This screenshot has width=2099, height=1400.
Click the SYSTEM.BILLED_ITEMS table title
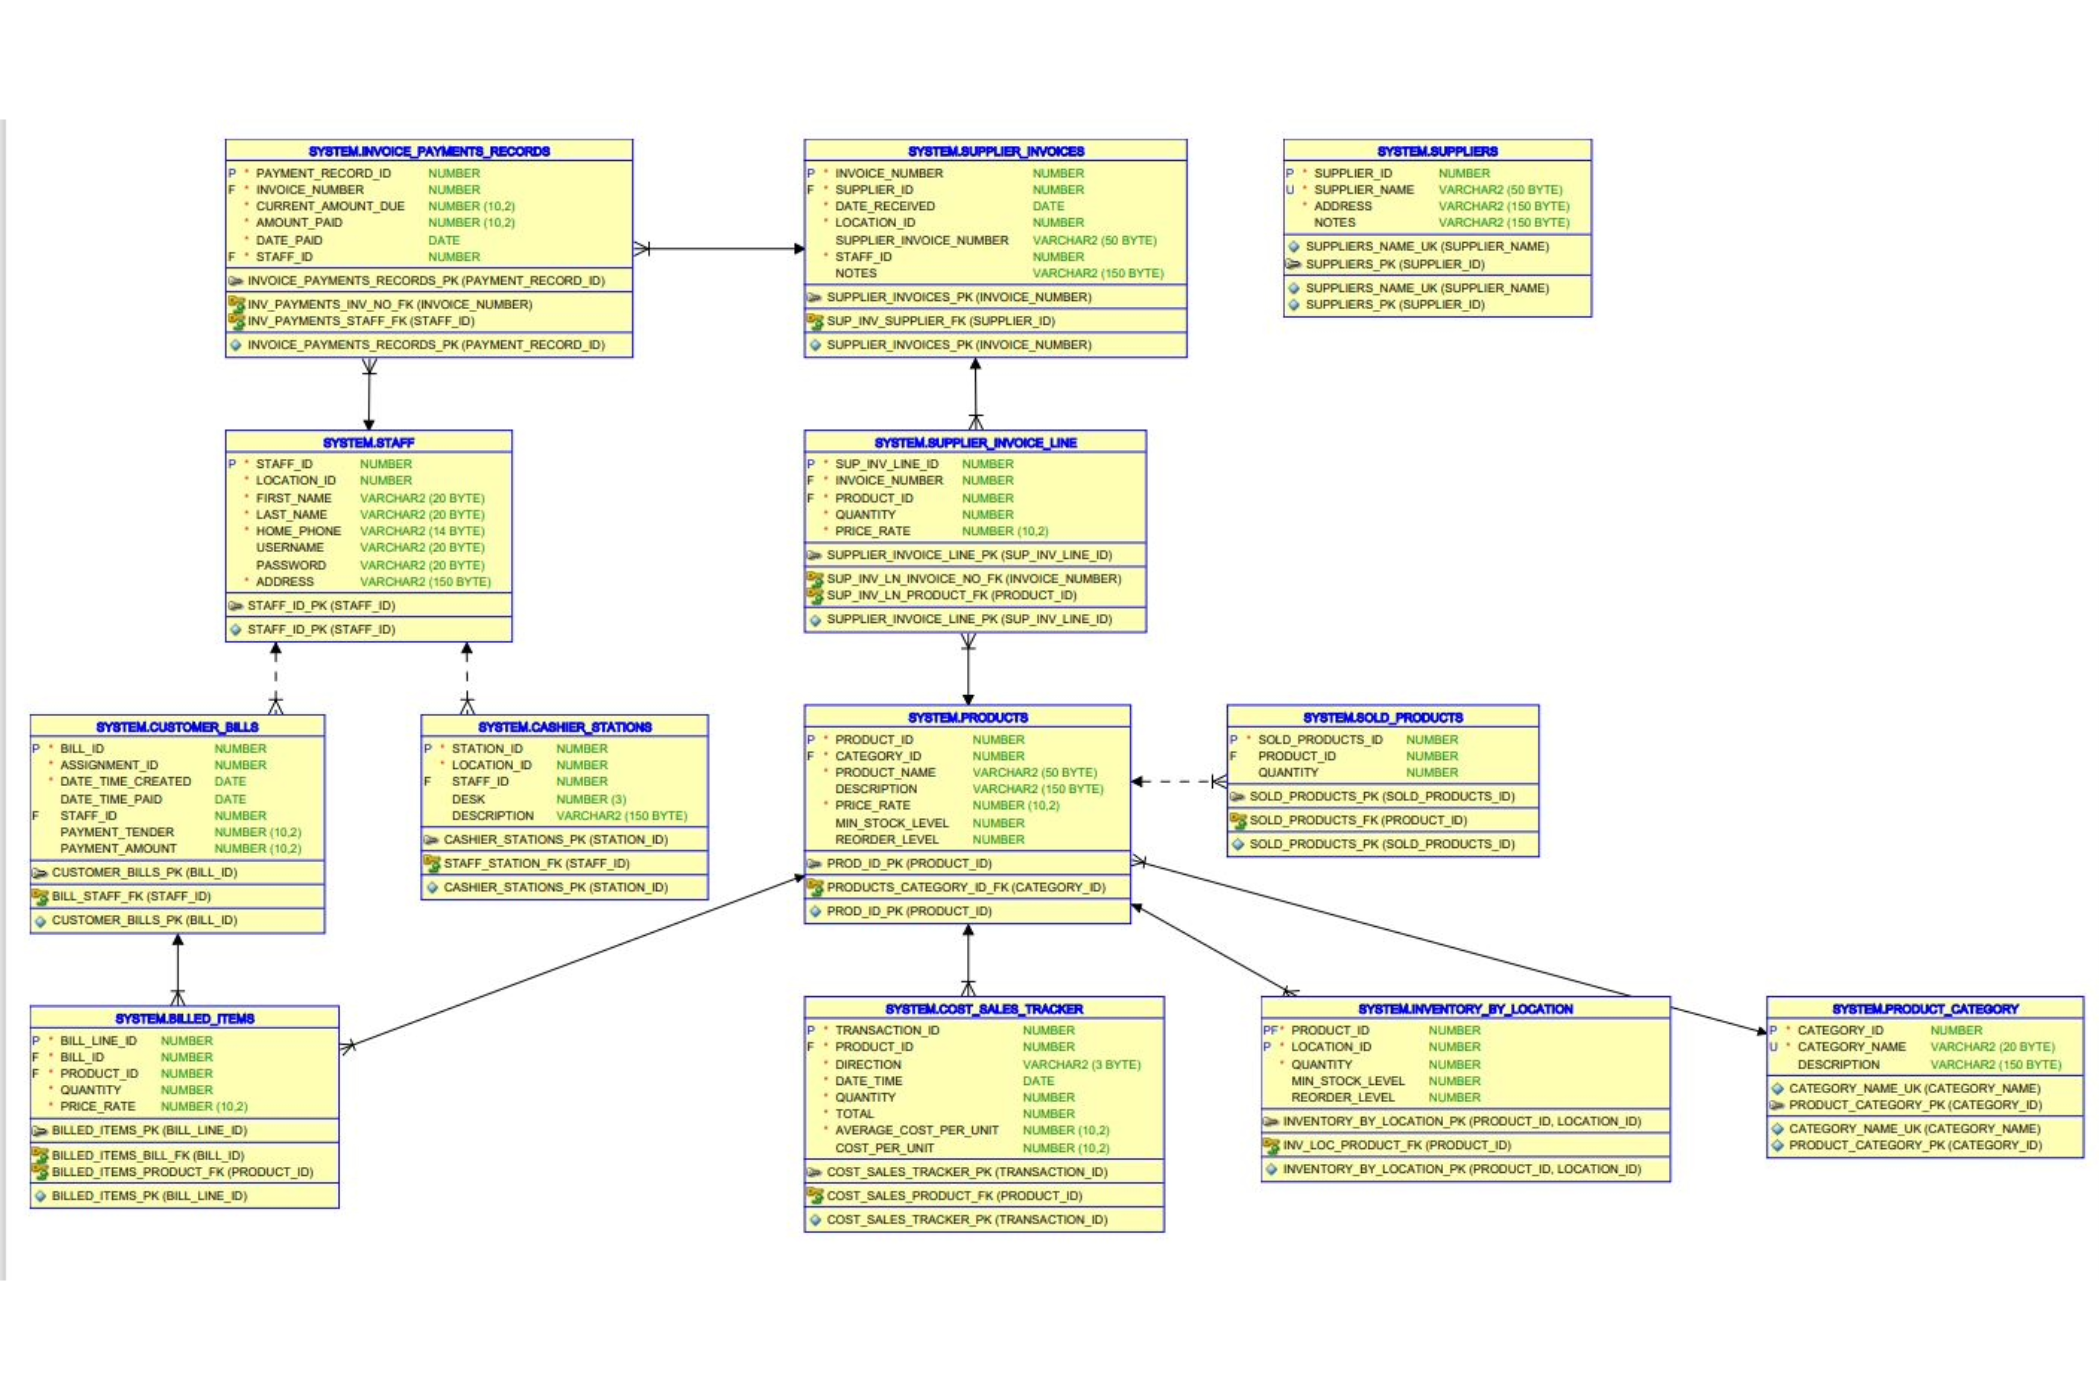[x=184, y=1018]
